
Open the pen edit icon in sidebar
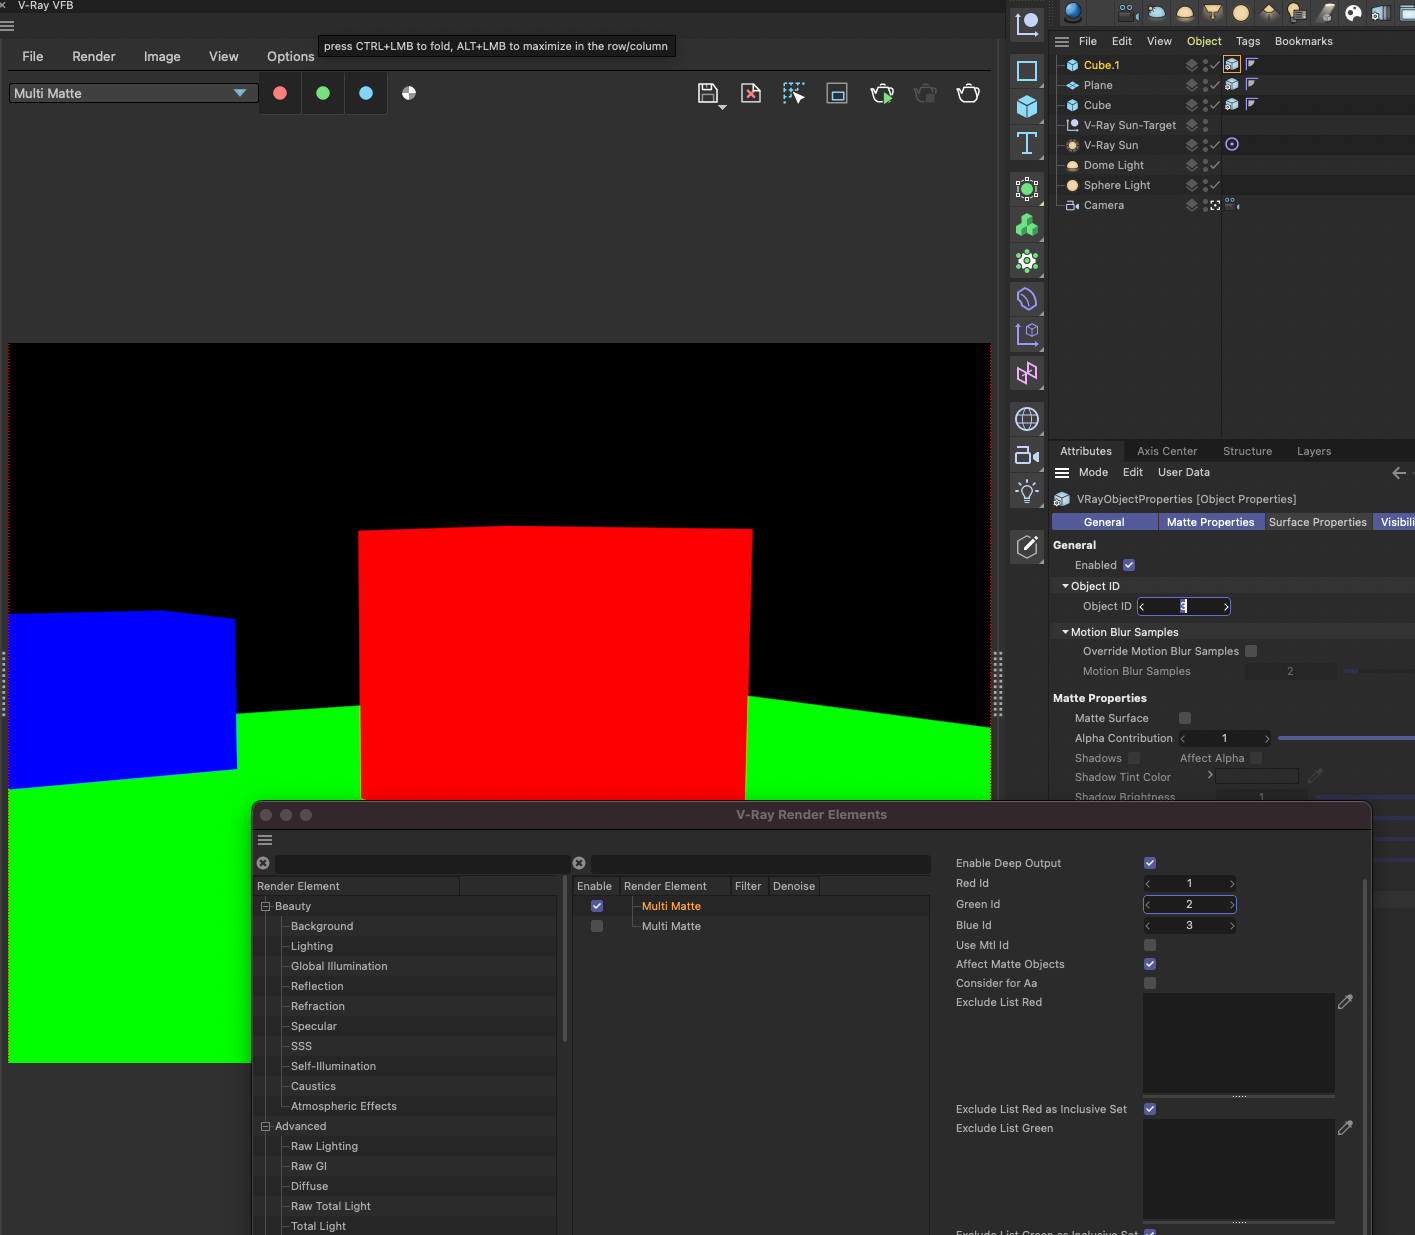(1027, 546)
